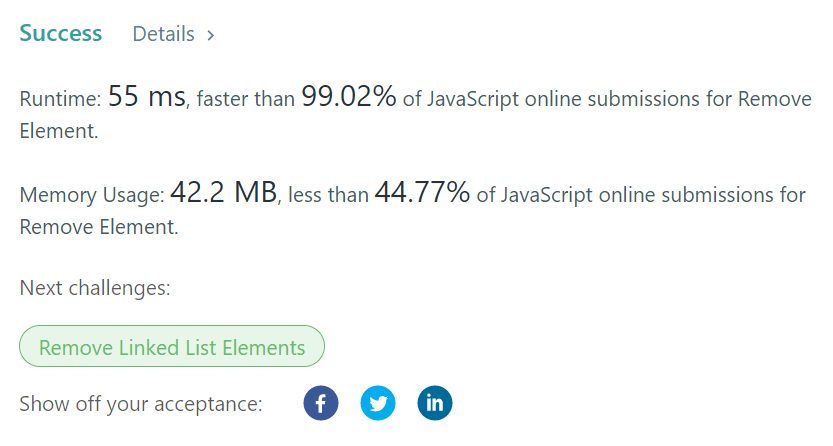Viewport: 833px width, 446px height.
Task: Click the 99.02% runtime percentile
Action: tap(348, 97)
